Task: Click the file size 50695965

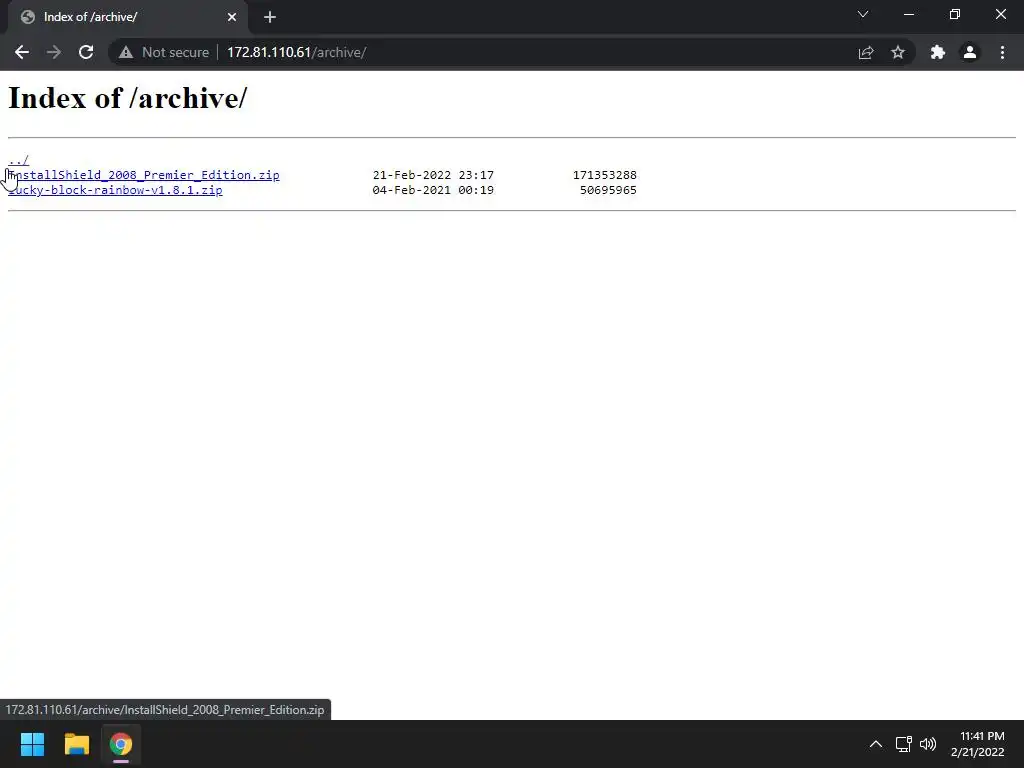Action: click(608, 190)
